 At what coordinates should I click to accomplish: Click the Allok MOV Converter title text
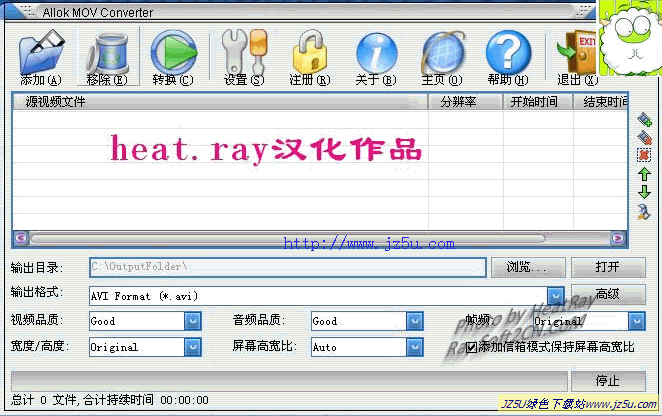pos(98,13)
